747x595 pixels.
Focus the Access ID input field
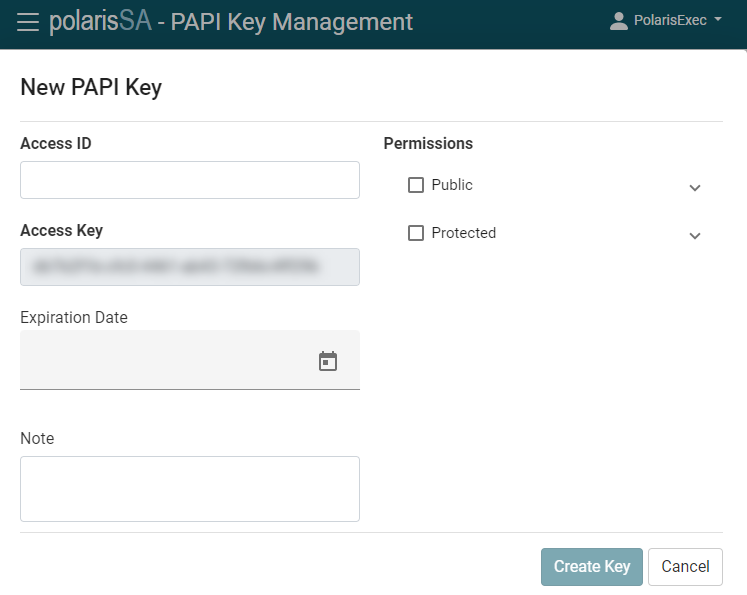click(x=190, y=180)
